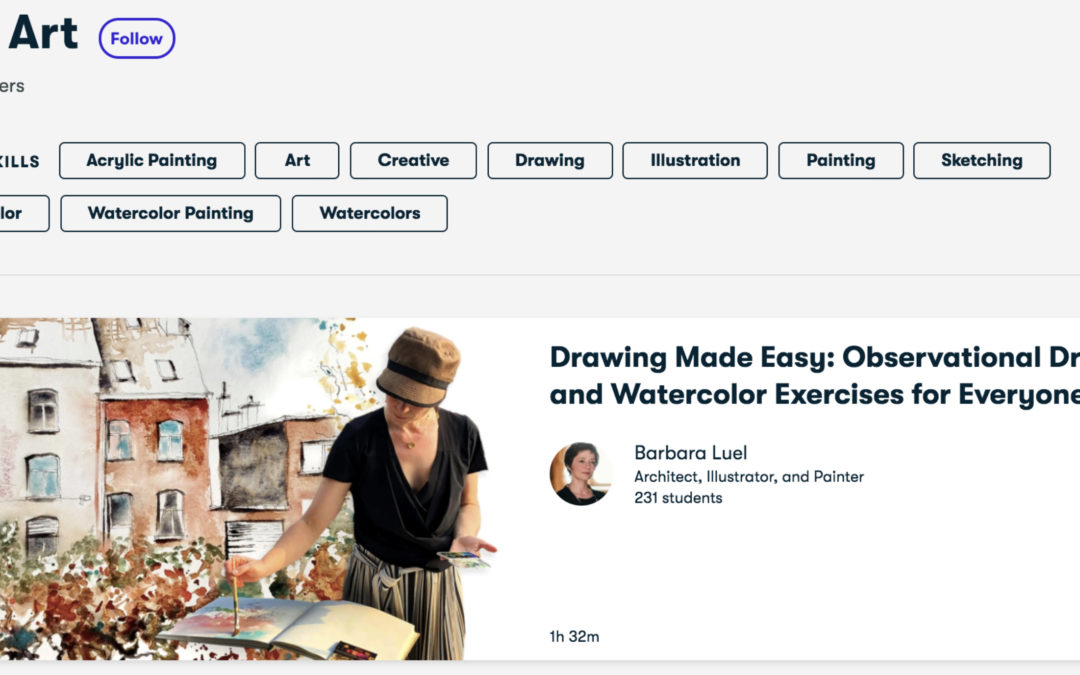
Task: Filter by the Creative skill tag
Action: point(413,160)
